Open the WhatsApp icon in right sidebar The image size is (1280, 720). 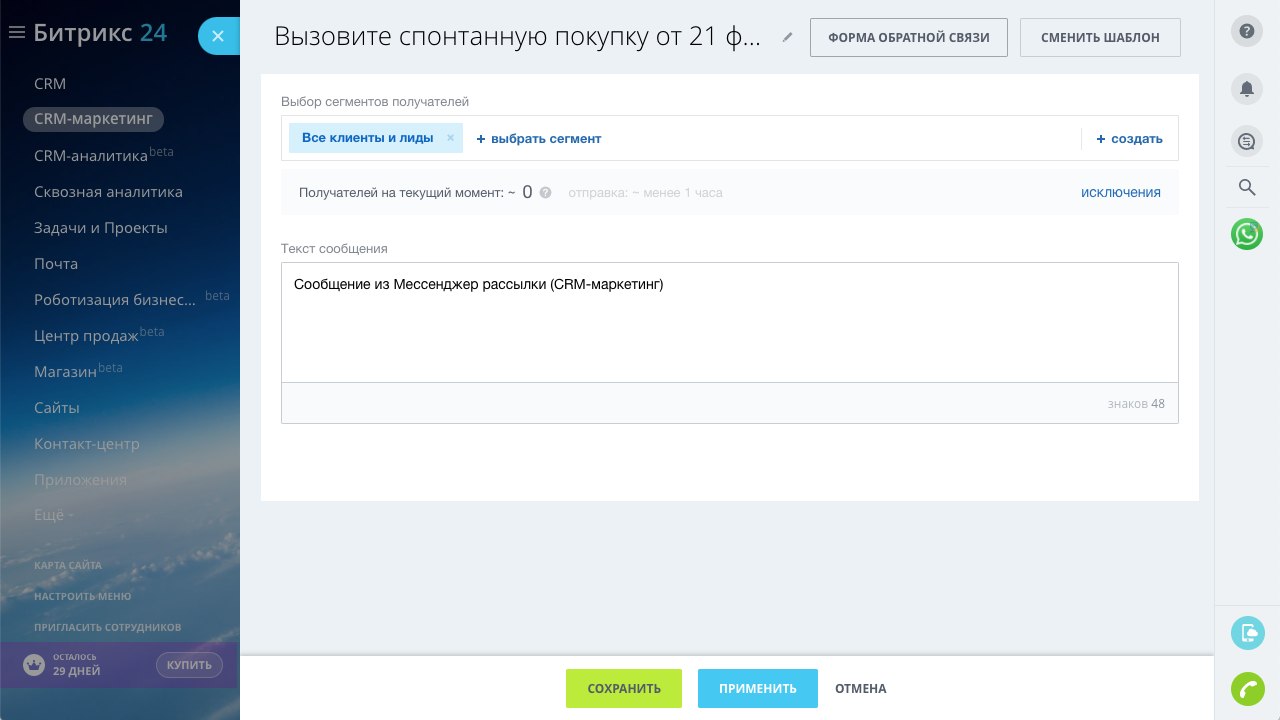point(1247,234)
